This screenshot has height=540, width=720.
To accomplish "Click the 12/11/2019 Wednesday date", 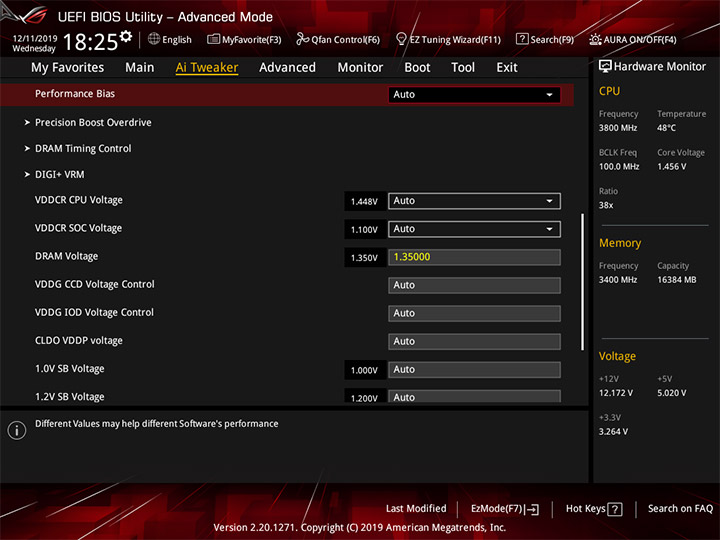I will click(x=34, y=43).
